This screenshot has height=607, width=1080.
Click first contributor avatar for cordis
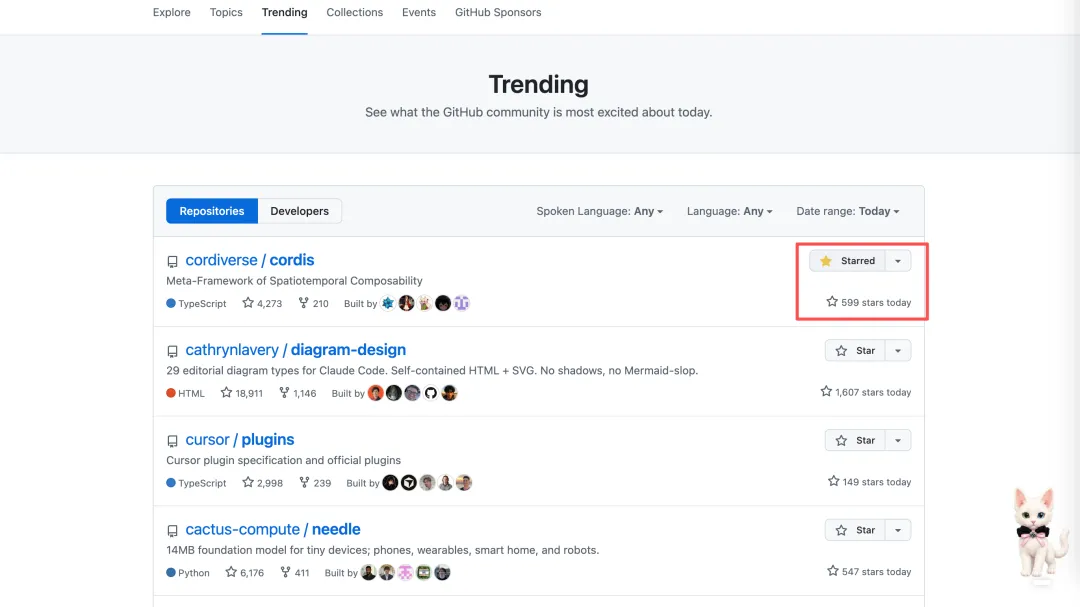(388, 303)
